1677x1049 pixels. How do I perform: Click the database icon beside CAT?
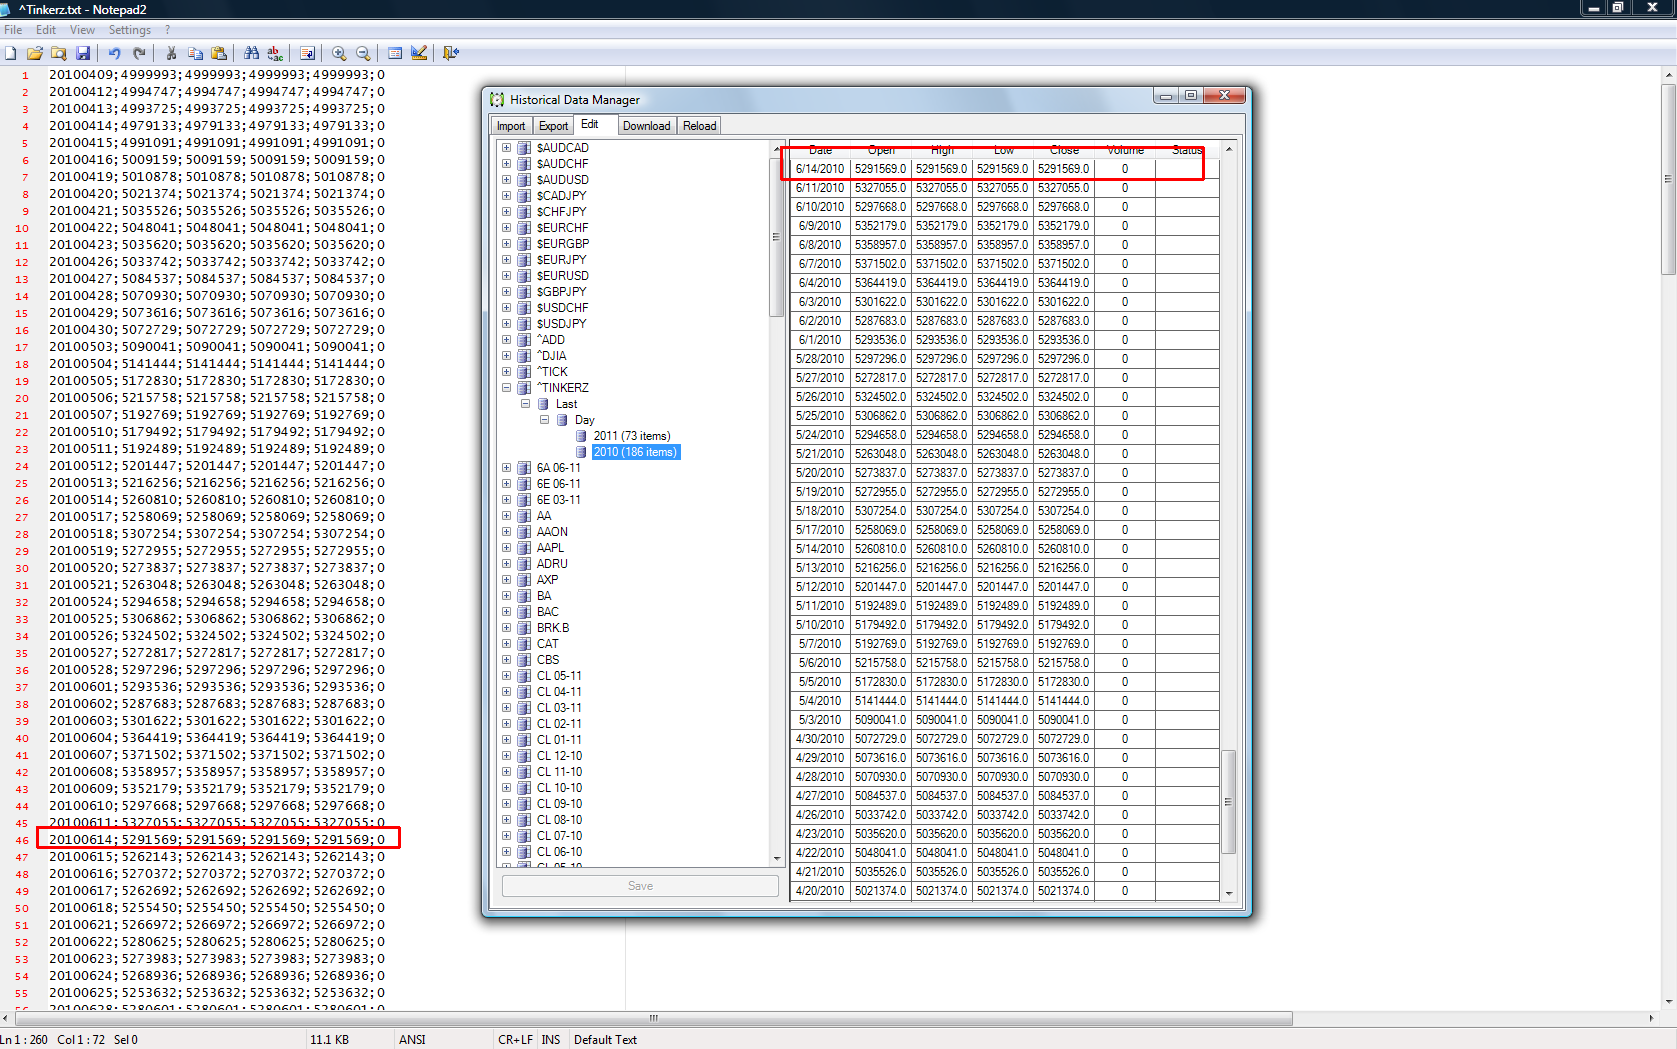524,644
